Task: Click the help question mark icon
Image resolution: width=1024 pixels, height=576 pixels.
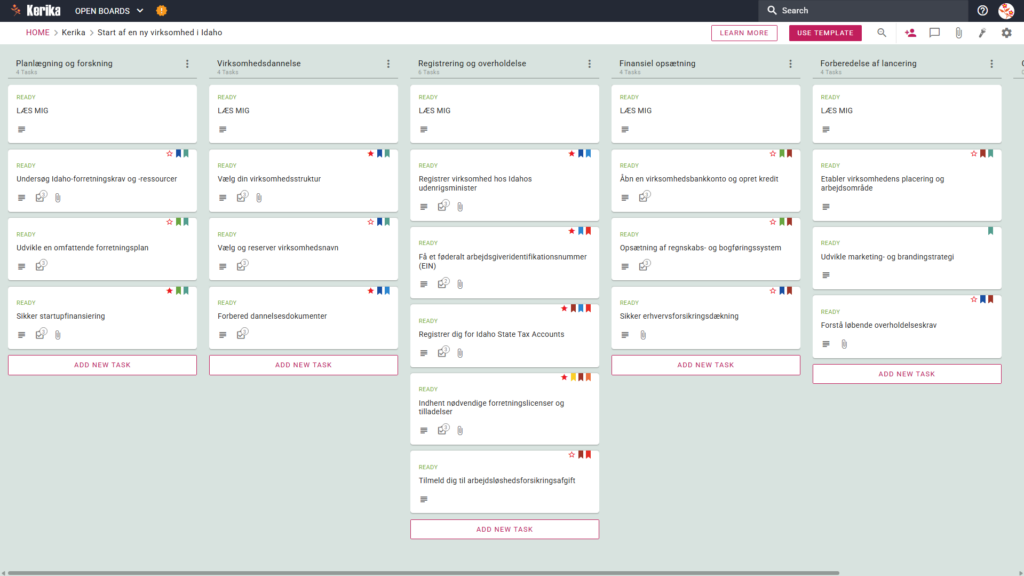Action: pos(982,10)
